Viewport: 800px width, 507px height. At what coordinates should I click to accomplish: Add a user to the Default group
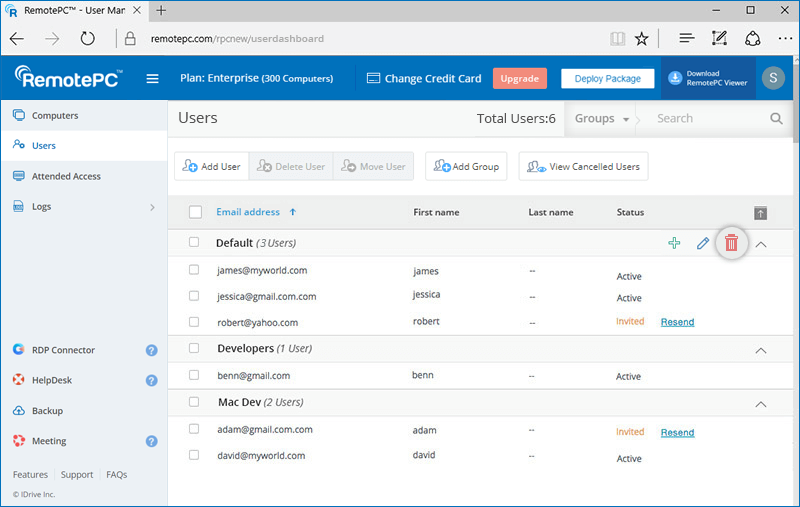pos(674,243)
